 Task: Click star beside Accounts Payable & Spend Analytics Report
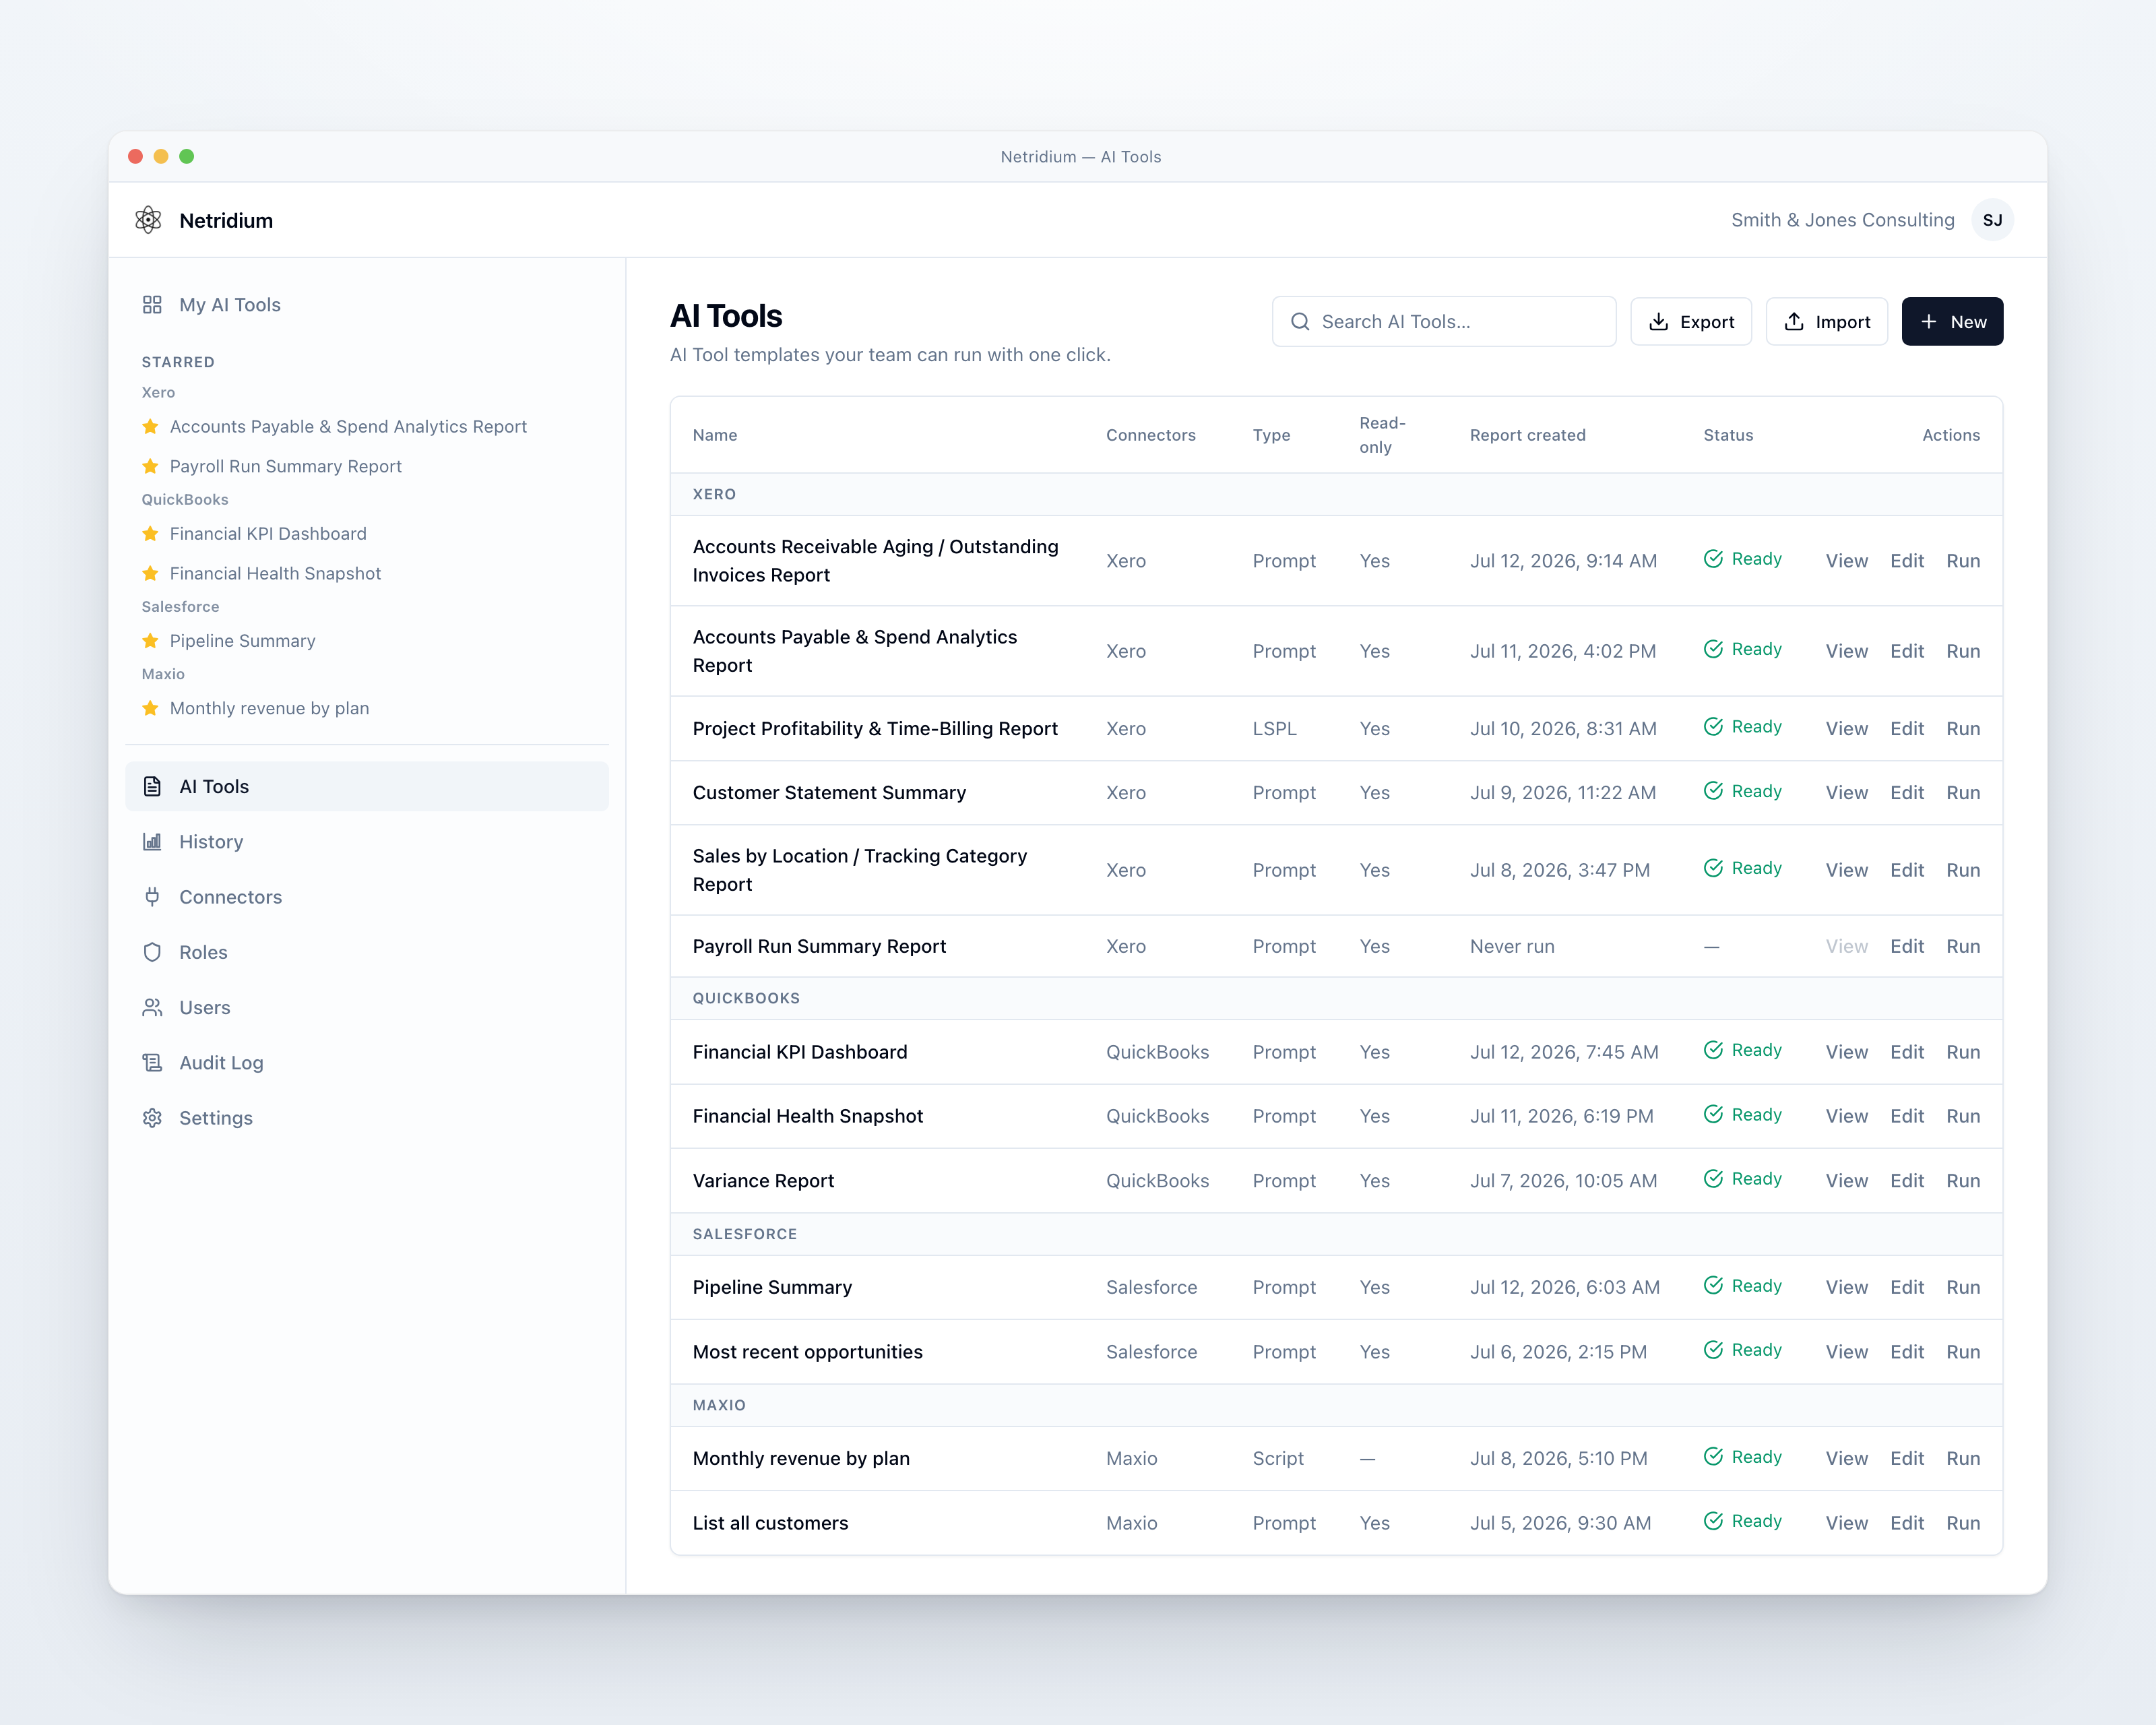tap(150, 427)
